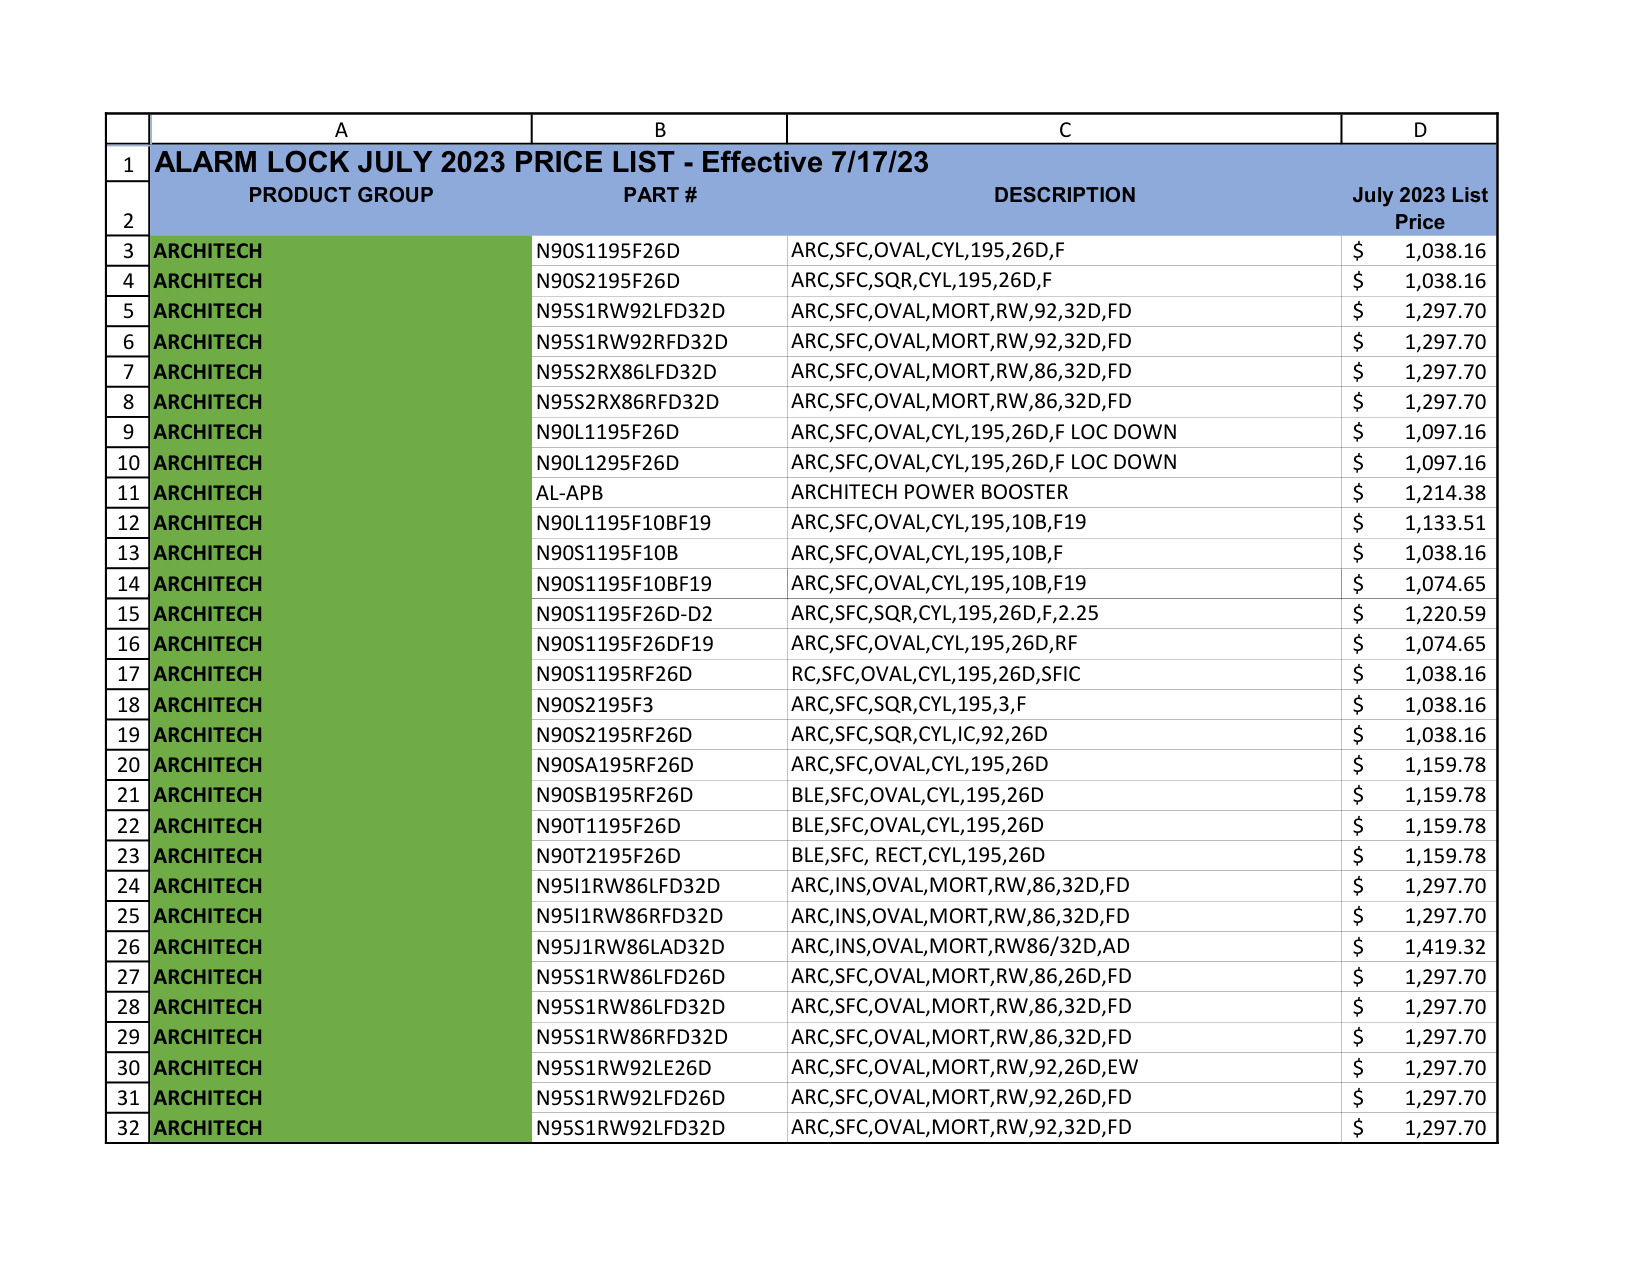Screen dimensions: 1650x1275
Task: Select part number N95S1RW92LFD26D
Action: [x=659, y=1098]
